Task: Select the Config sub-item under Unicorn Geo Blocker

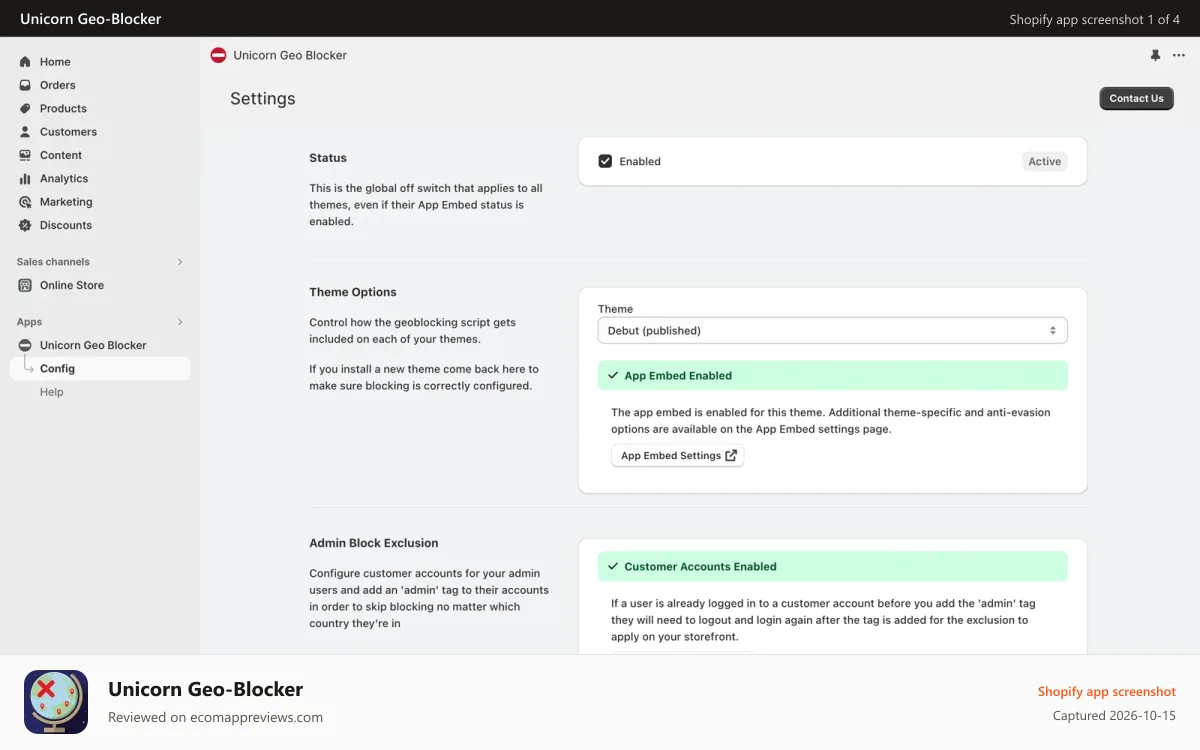Action: tap(100, 368)
